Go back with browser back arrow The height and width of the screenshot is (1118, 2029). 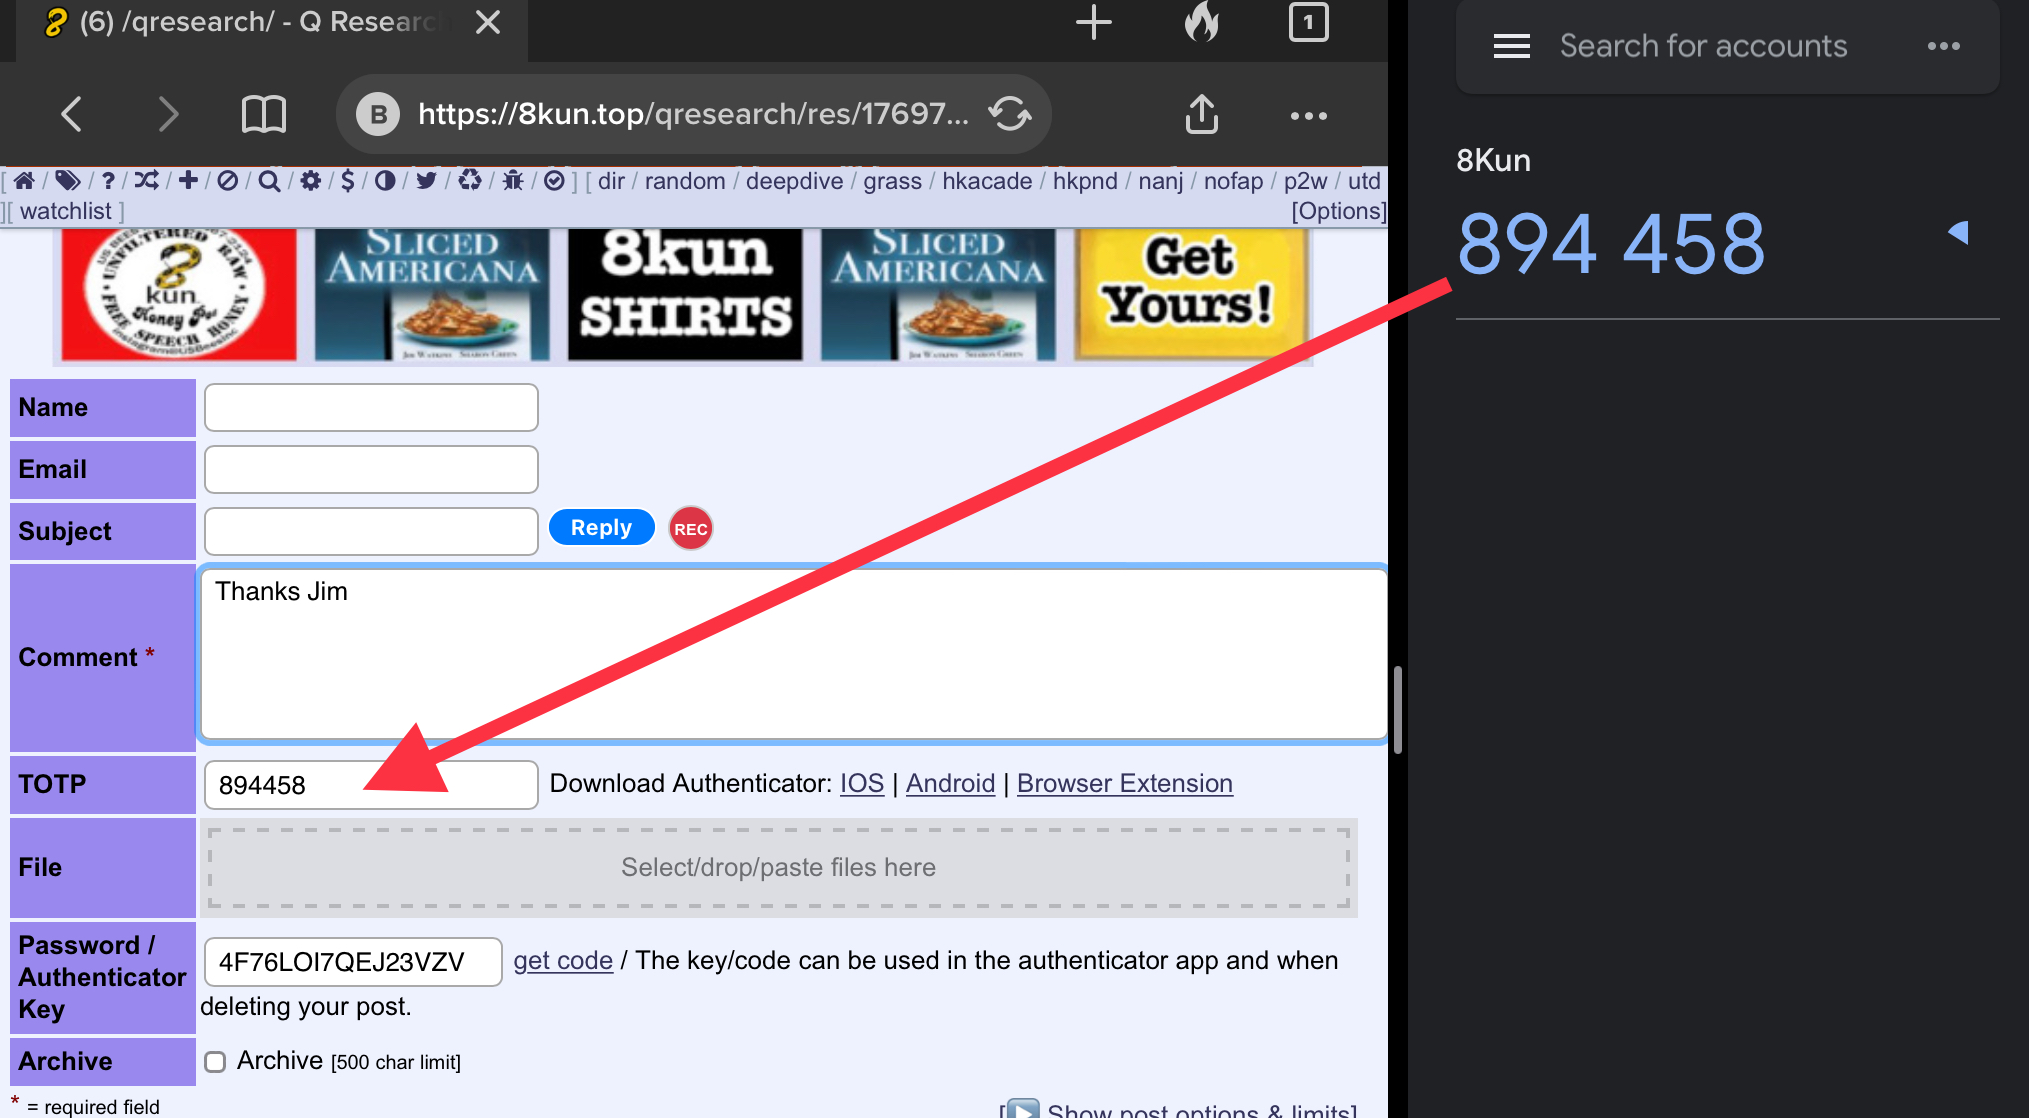[x=71, y=115]
